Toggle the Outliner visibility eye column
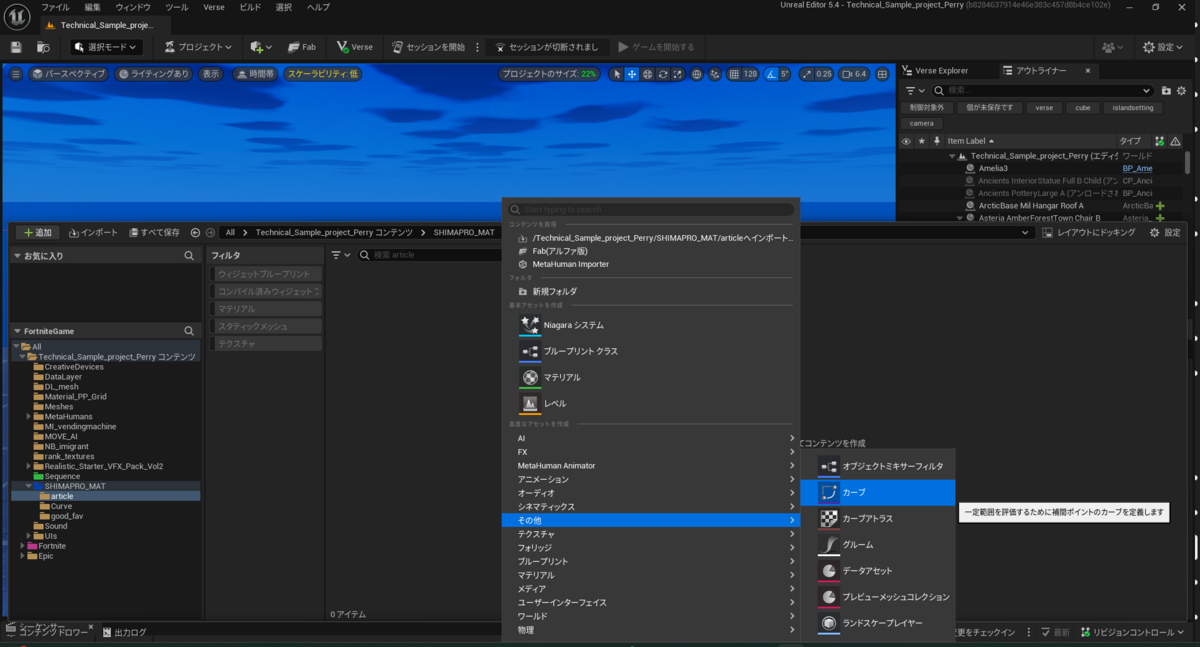 click(x=906, y=141)
